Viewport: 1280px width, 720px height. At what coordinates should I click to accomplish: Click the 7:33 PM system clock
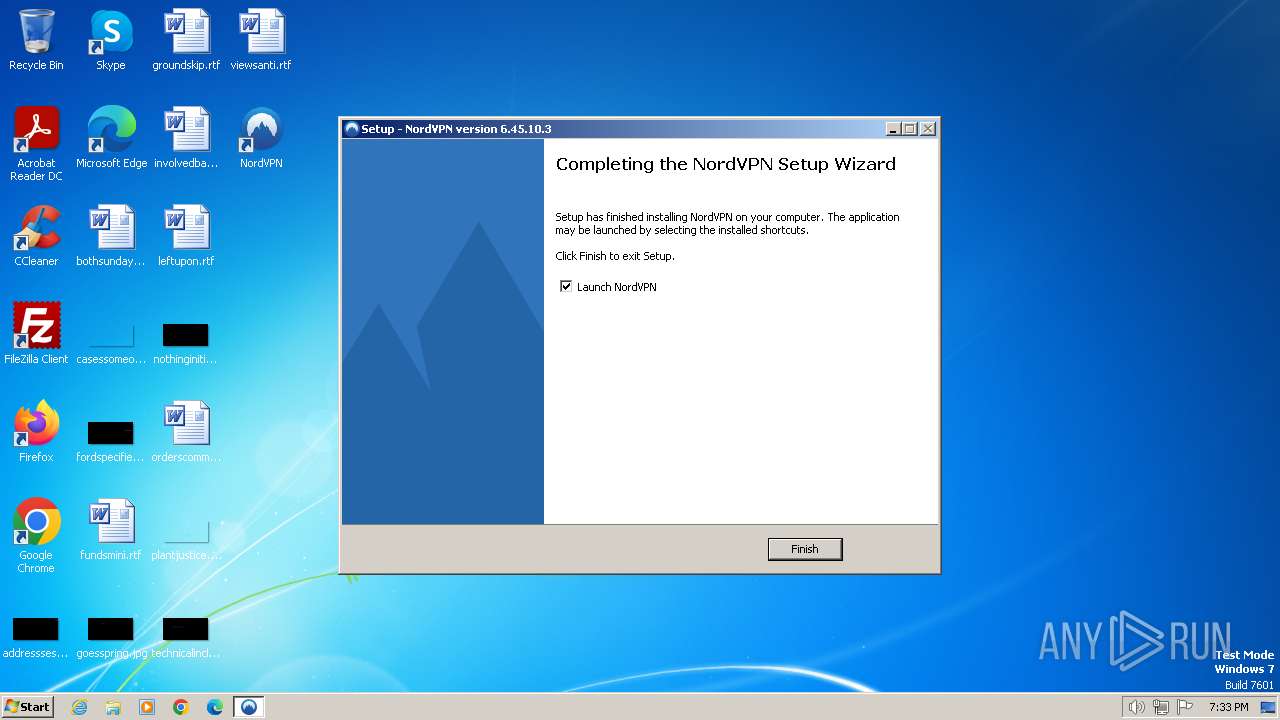click(x=1228, y=707)
